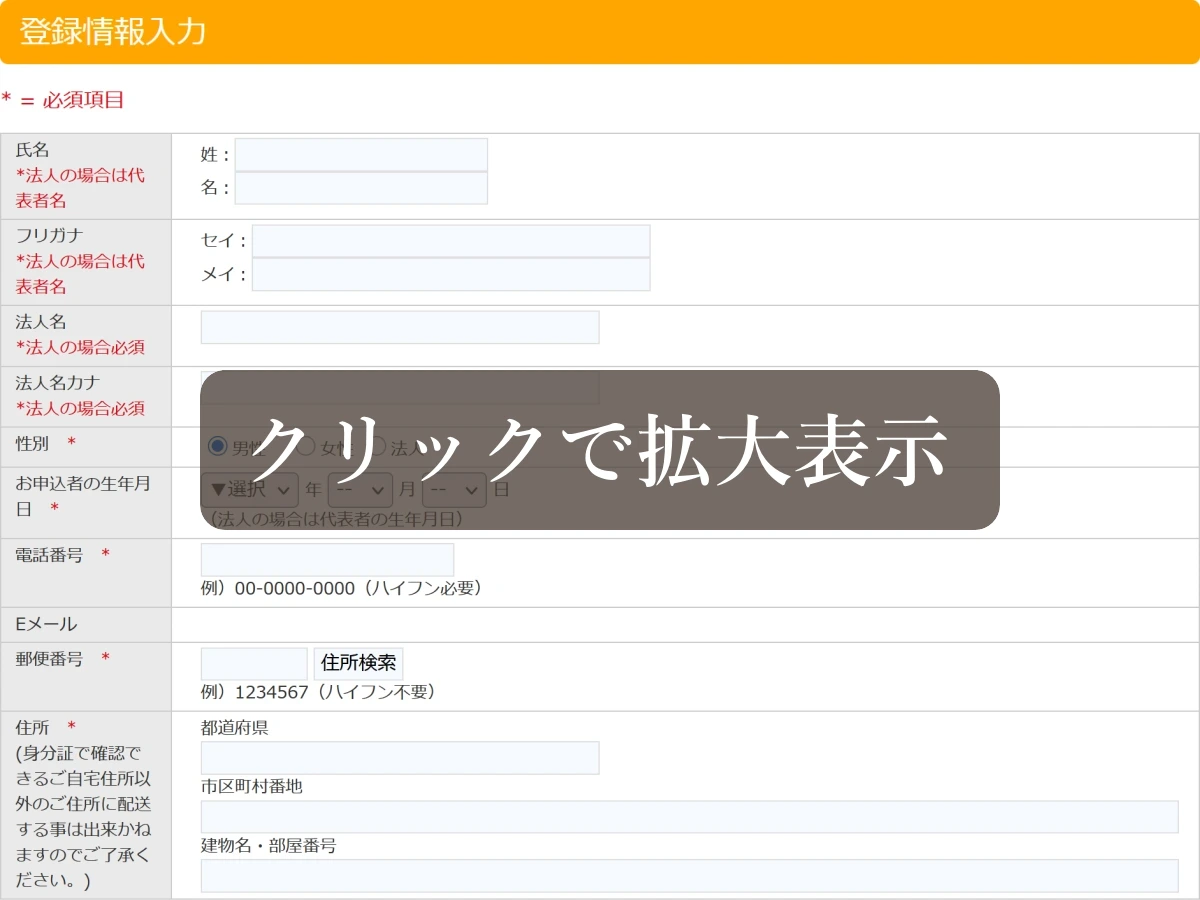Click the 住所検索 button

[x=359, y=664]
